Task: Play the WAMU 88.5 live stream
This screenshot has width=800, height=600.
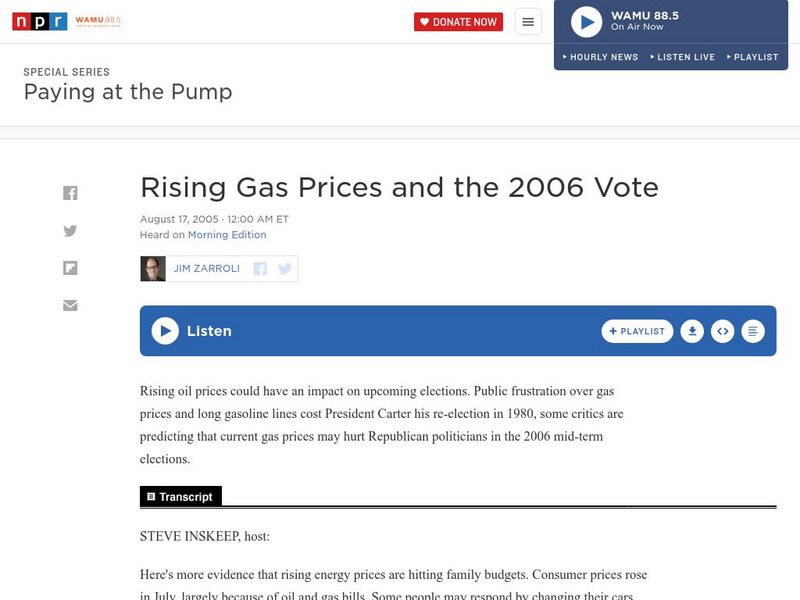Action: click(584, 20)
